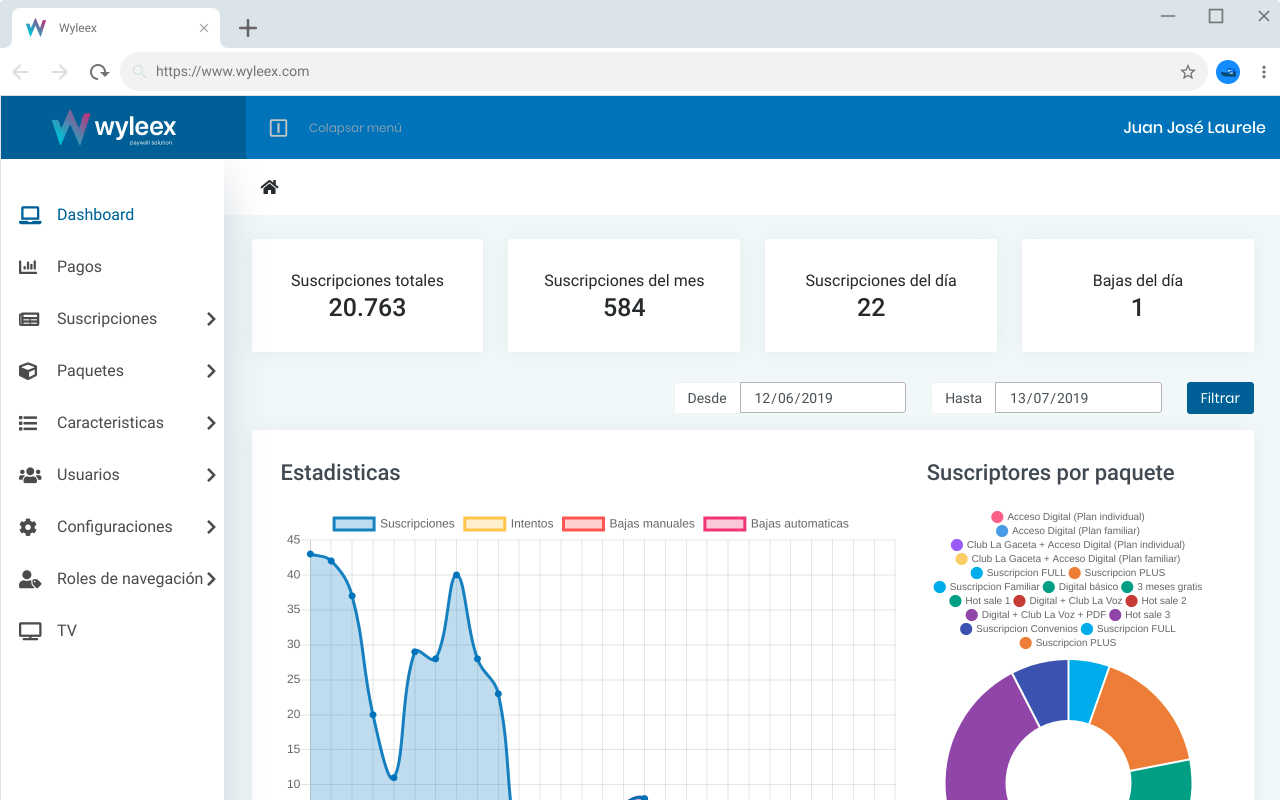Click the TV monitor icon
This screenshot has width=1280, height=800.
pos(30,631)
